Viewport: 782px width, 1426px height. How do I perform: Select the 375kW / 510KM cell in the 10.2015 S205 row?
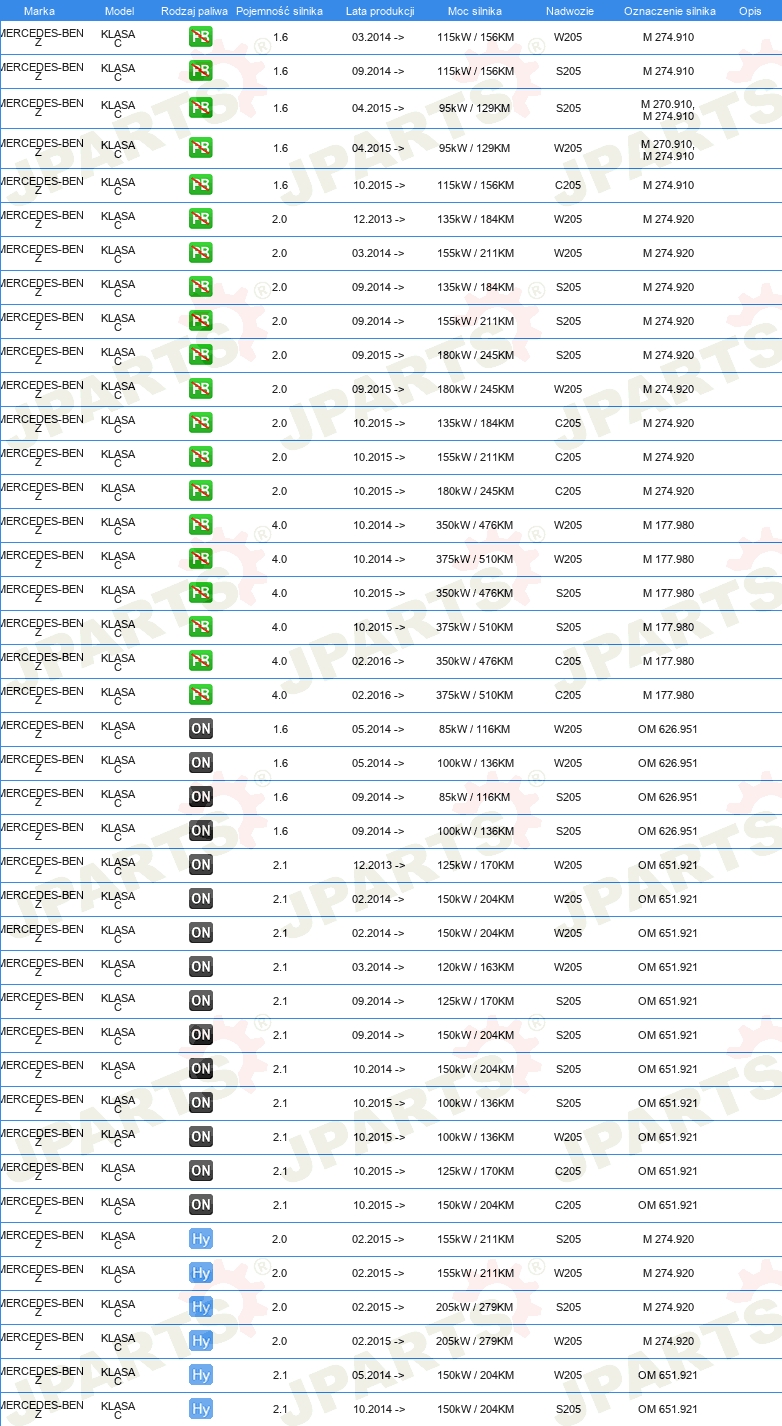pyautogui.click(x=475, y=627)
